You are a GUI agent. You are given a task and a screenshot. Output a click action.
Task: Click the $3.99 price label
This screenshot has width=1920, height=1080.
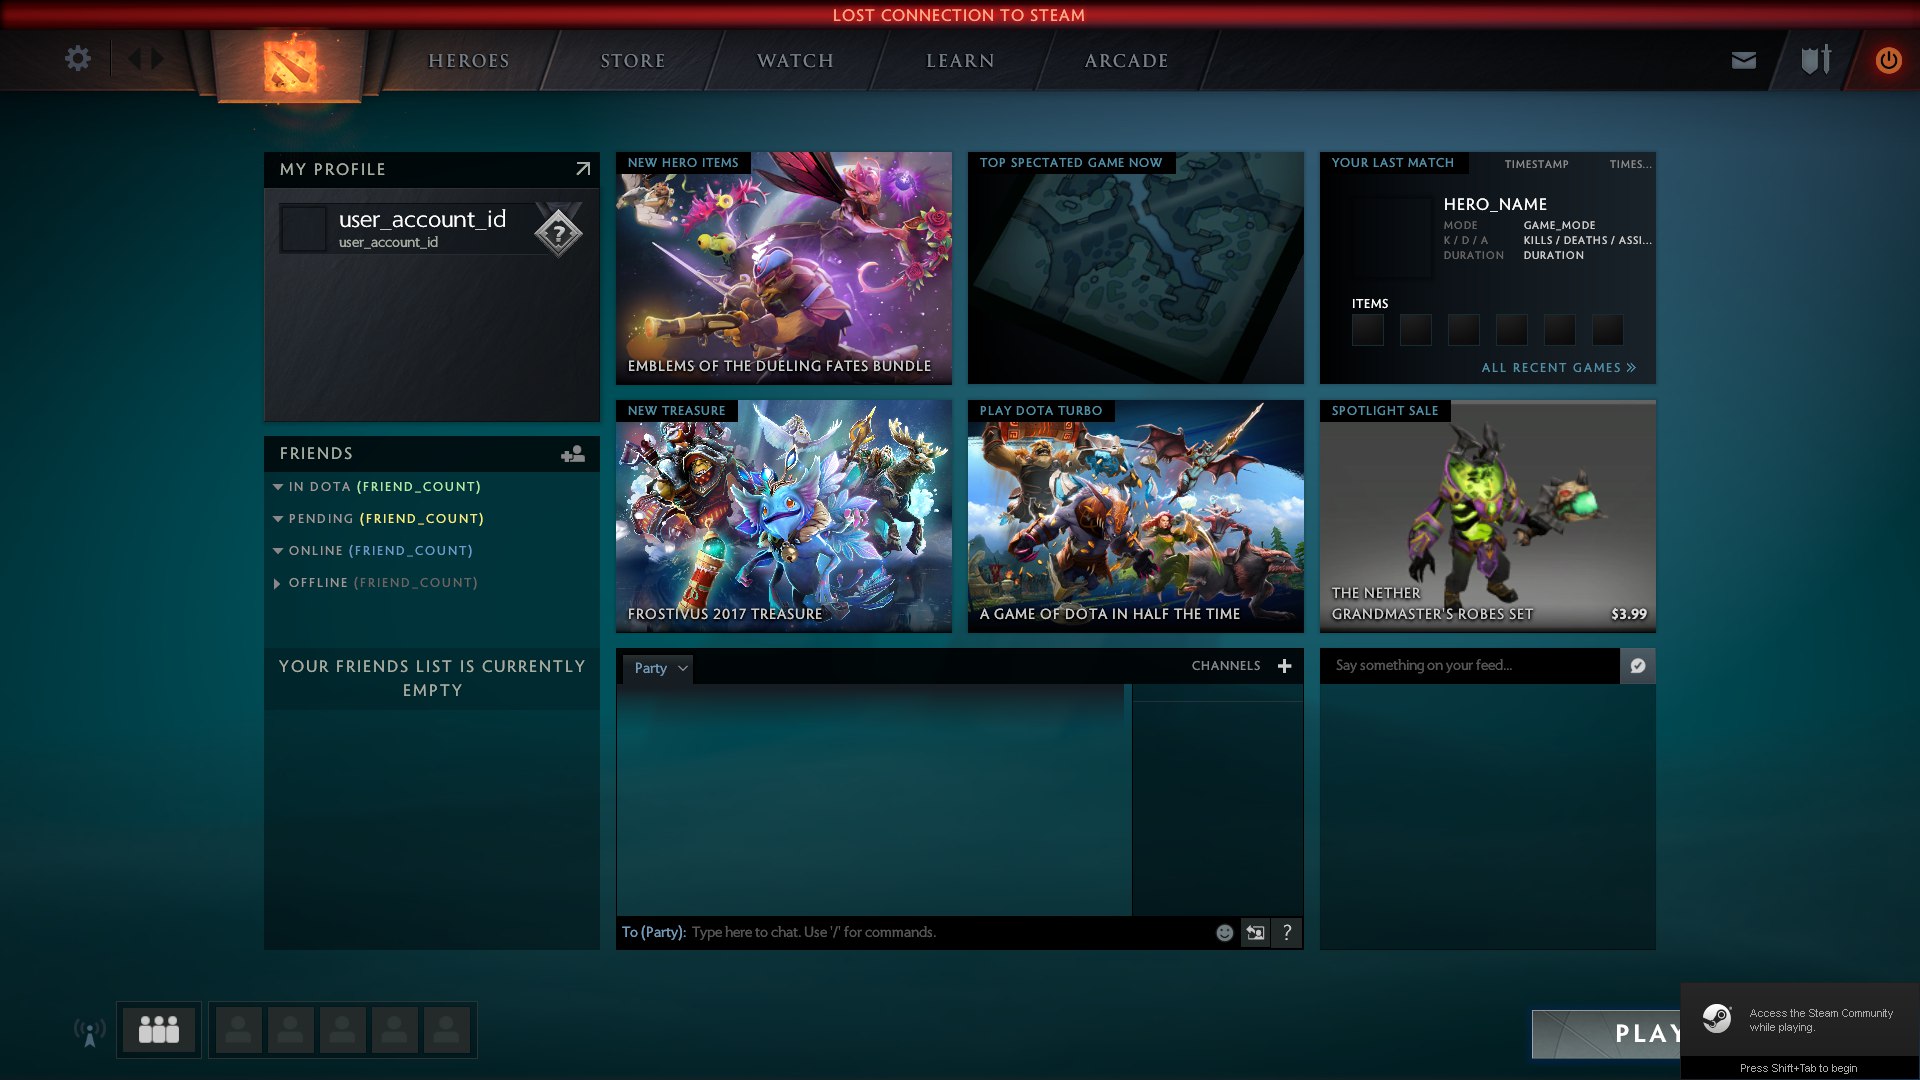tap(1629, 614)
